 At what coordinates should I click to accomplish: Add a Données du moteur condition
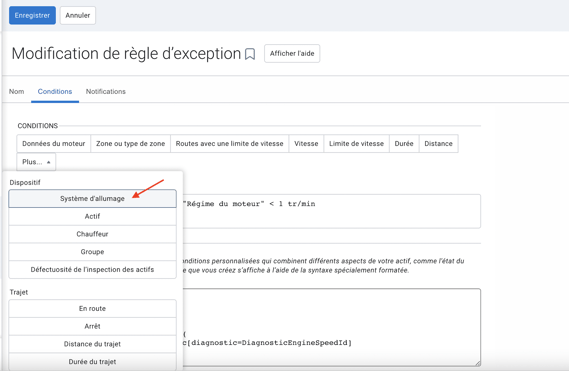54,143
